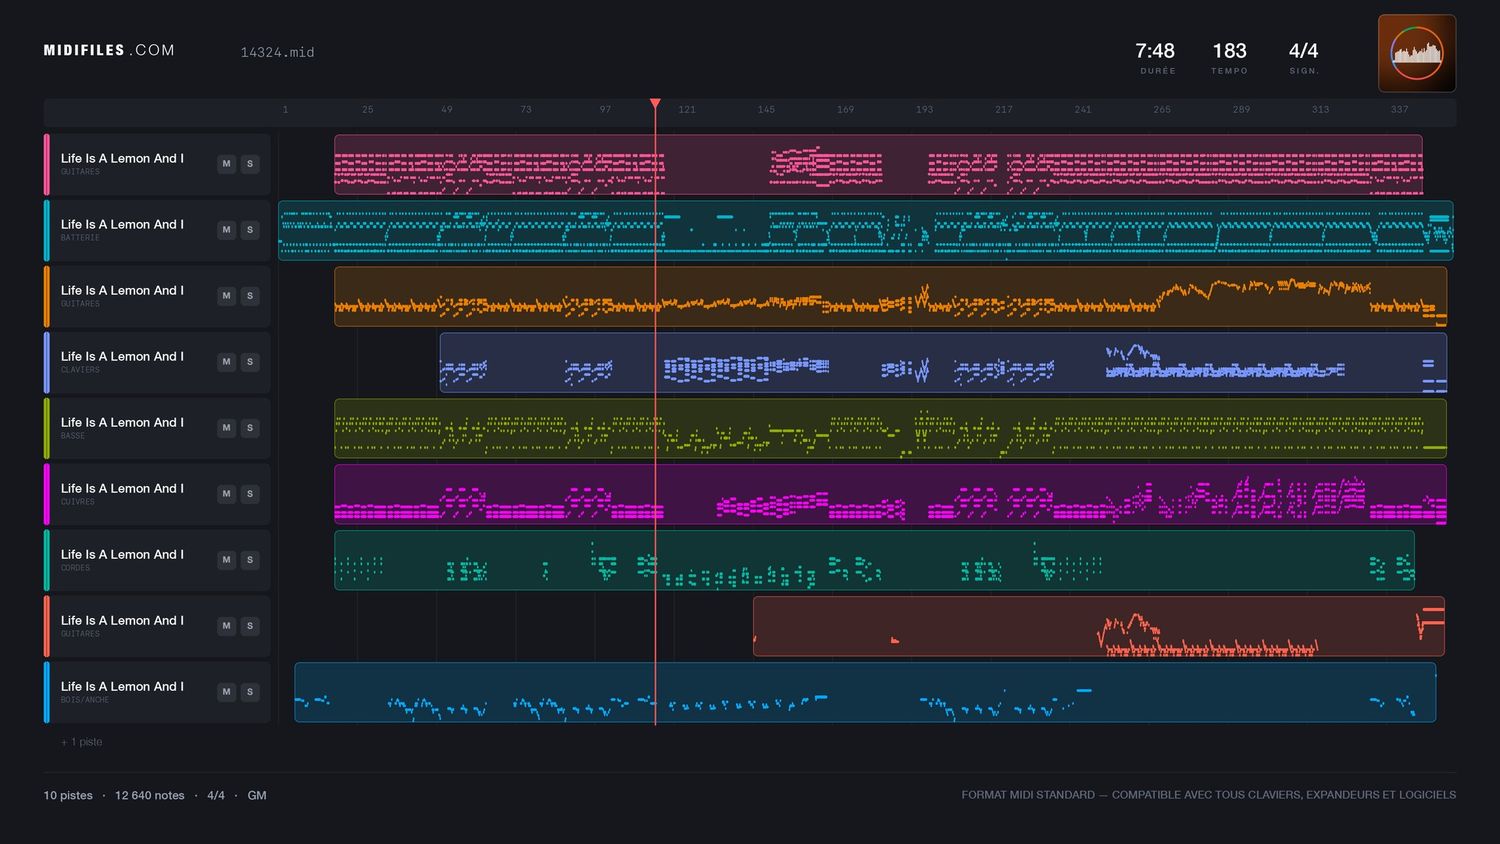Solo the BATTERIE track
This screenshot has width=1500, height=844.
click(250, 230)
